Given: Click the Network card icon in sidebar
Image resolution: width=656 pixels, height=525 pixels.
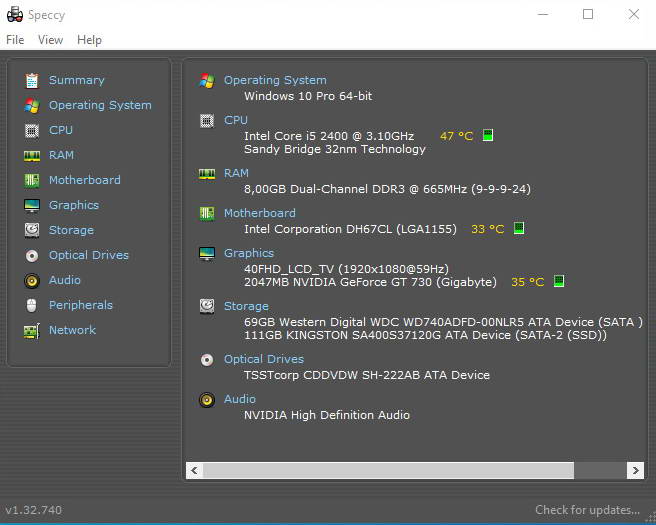Looking at the screenshot, I should click(32, 331).
